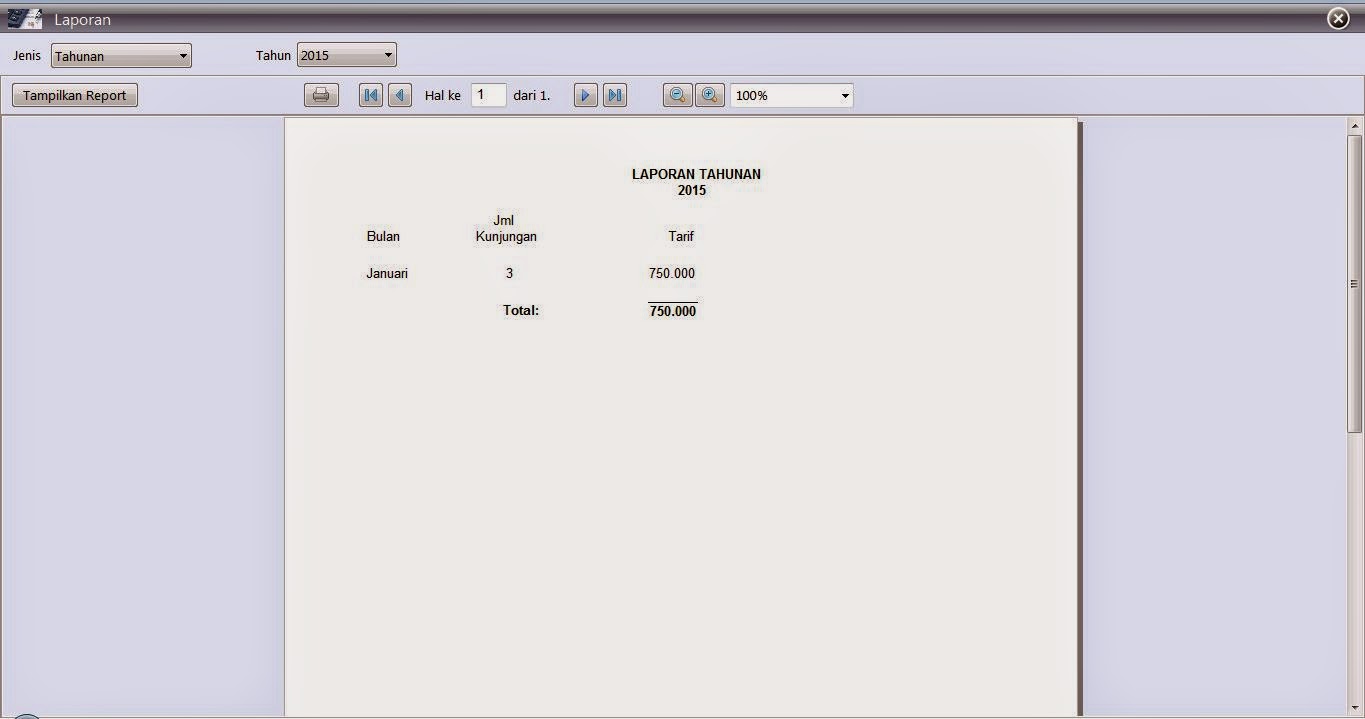This screenshot has height=719, width=1365.
Task: Click the next page icon
Action: 584,94
